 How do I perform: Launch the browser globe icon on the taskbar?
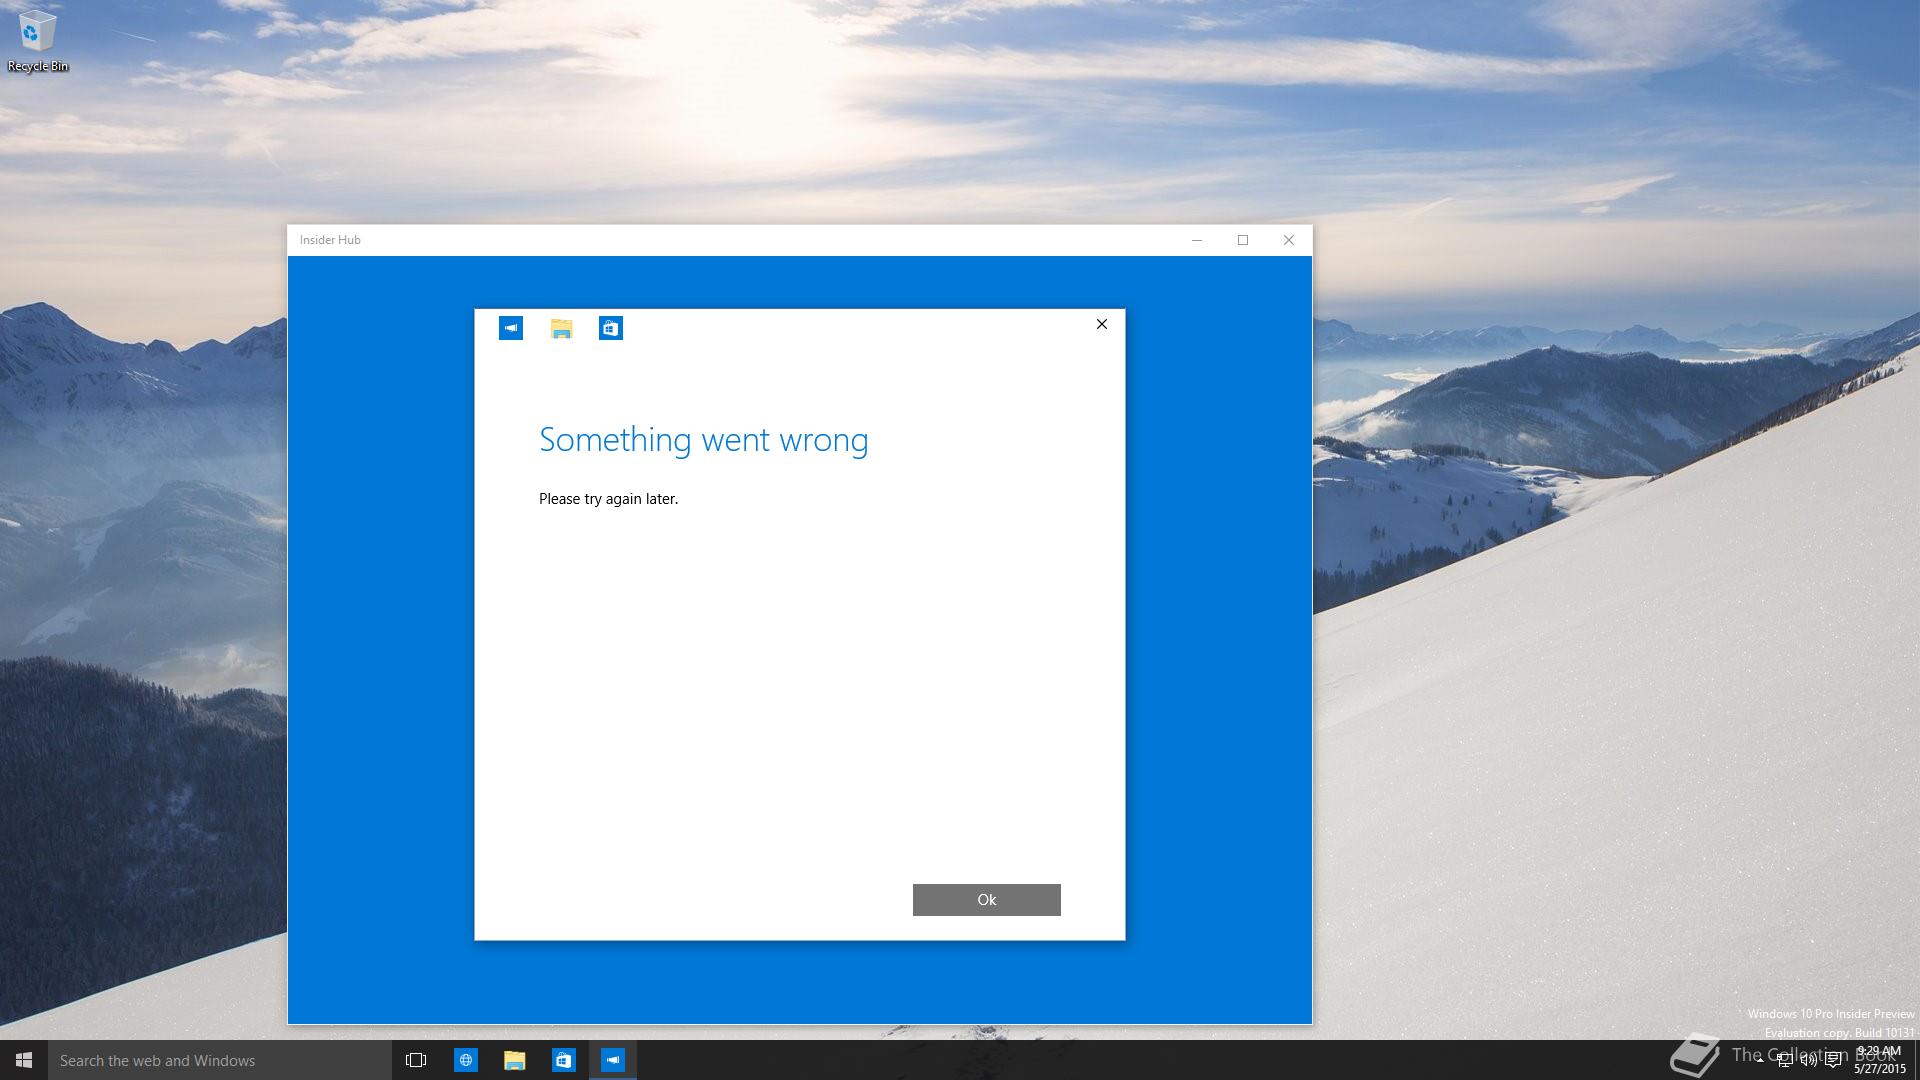[x=466, y=1060]
